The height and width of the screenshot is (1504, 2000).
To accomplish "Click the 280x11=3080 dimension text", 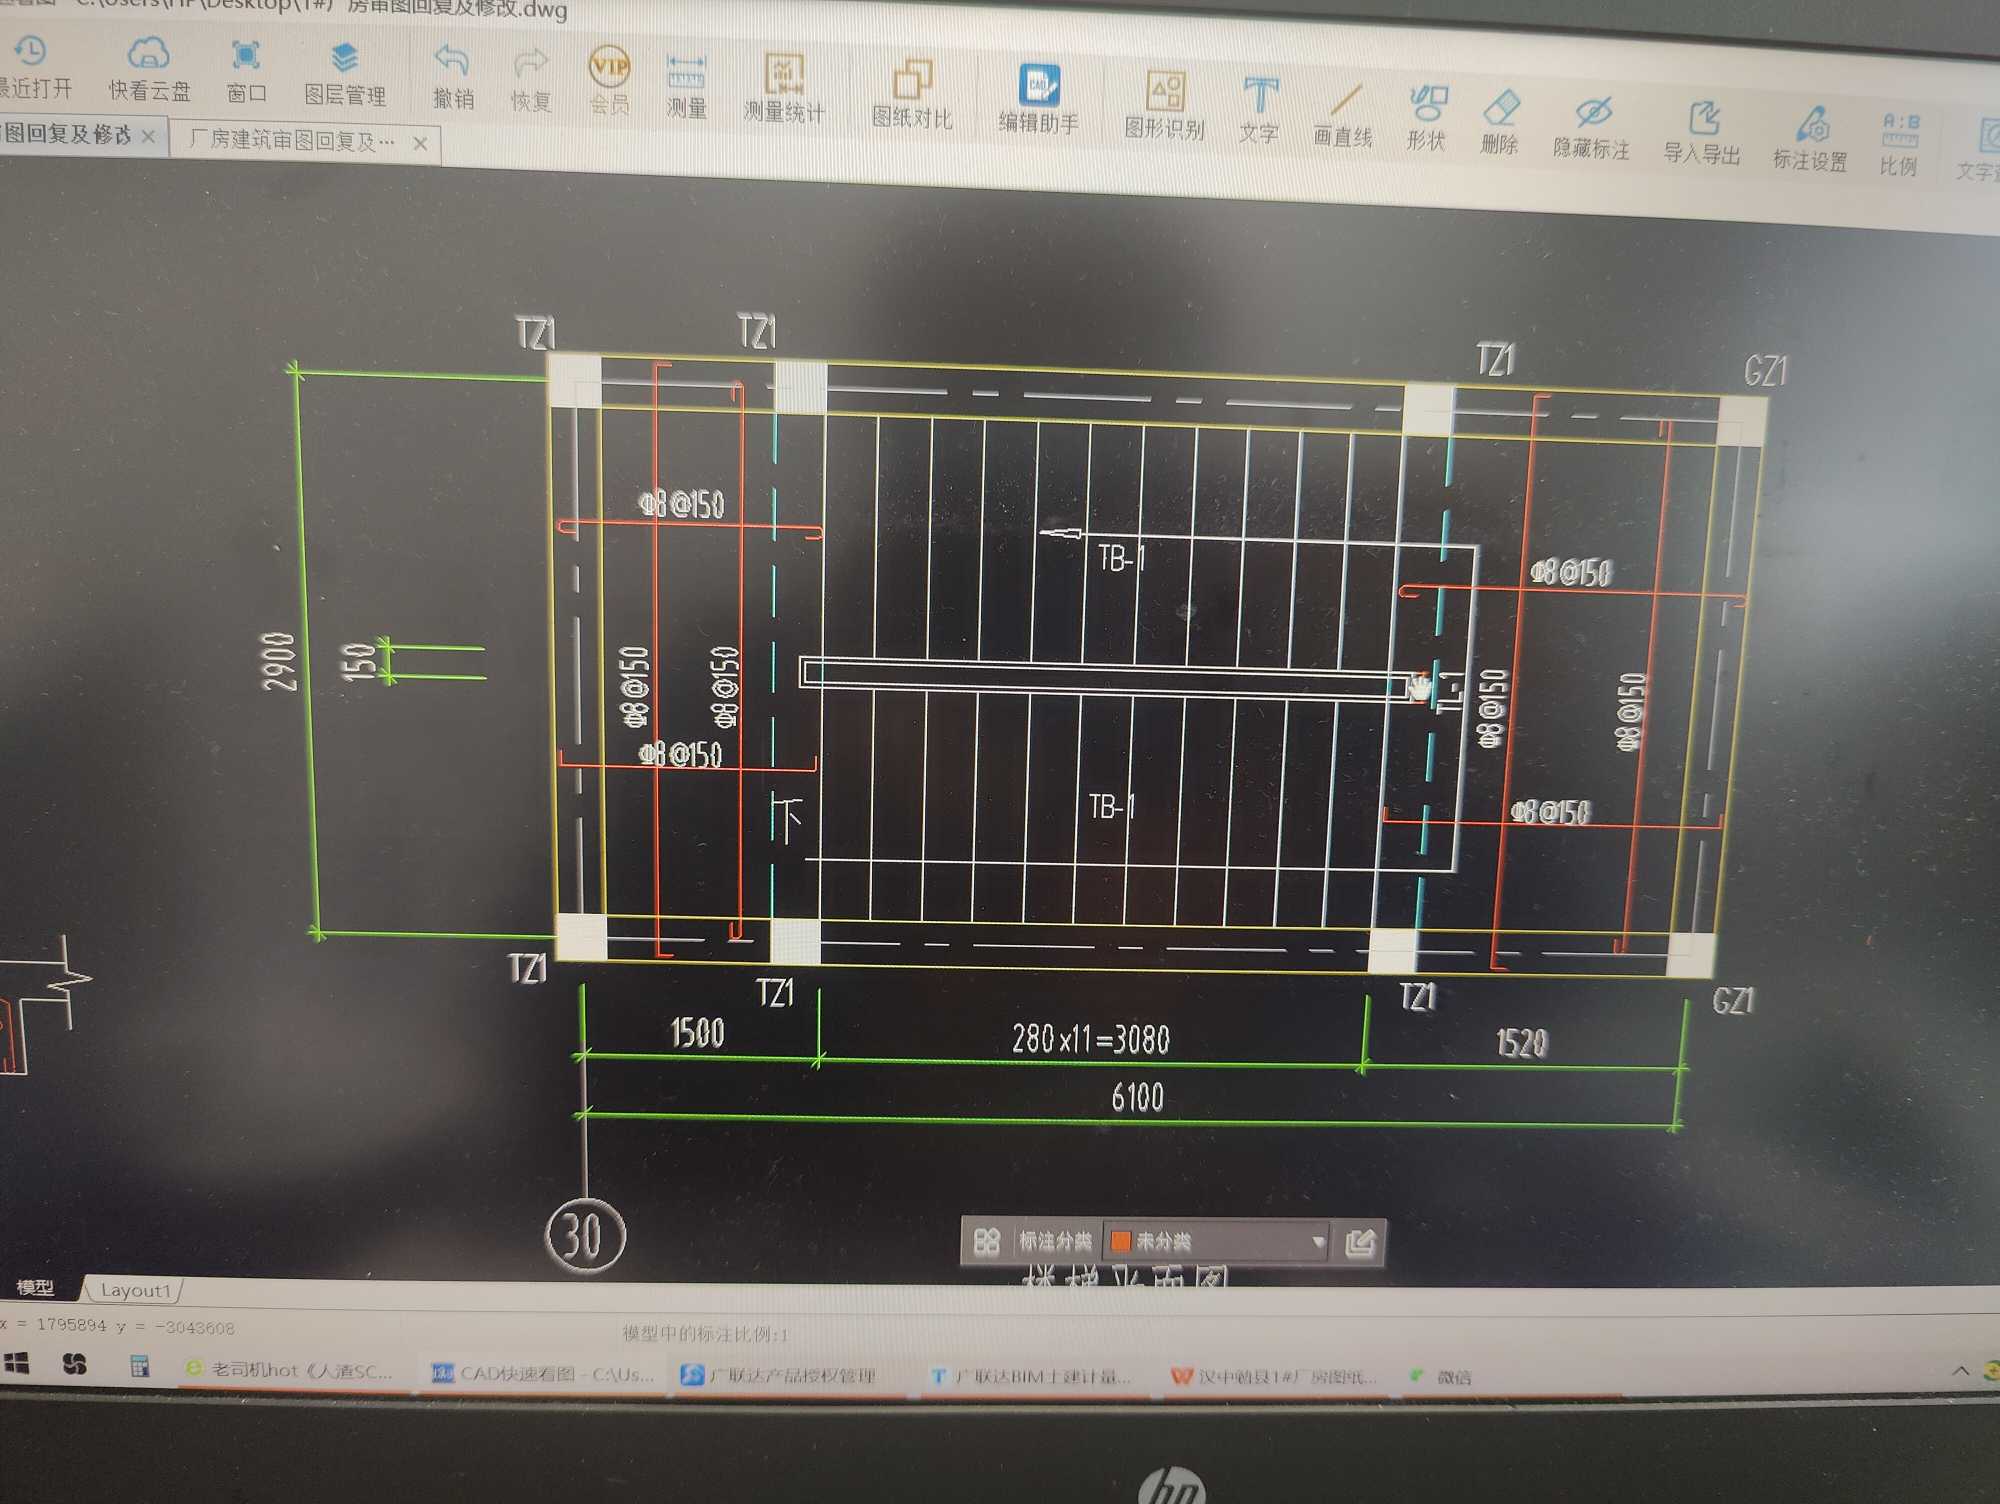I will coord(1091,1039).
